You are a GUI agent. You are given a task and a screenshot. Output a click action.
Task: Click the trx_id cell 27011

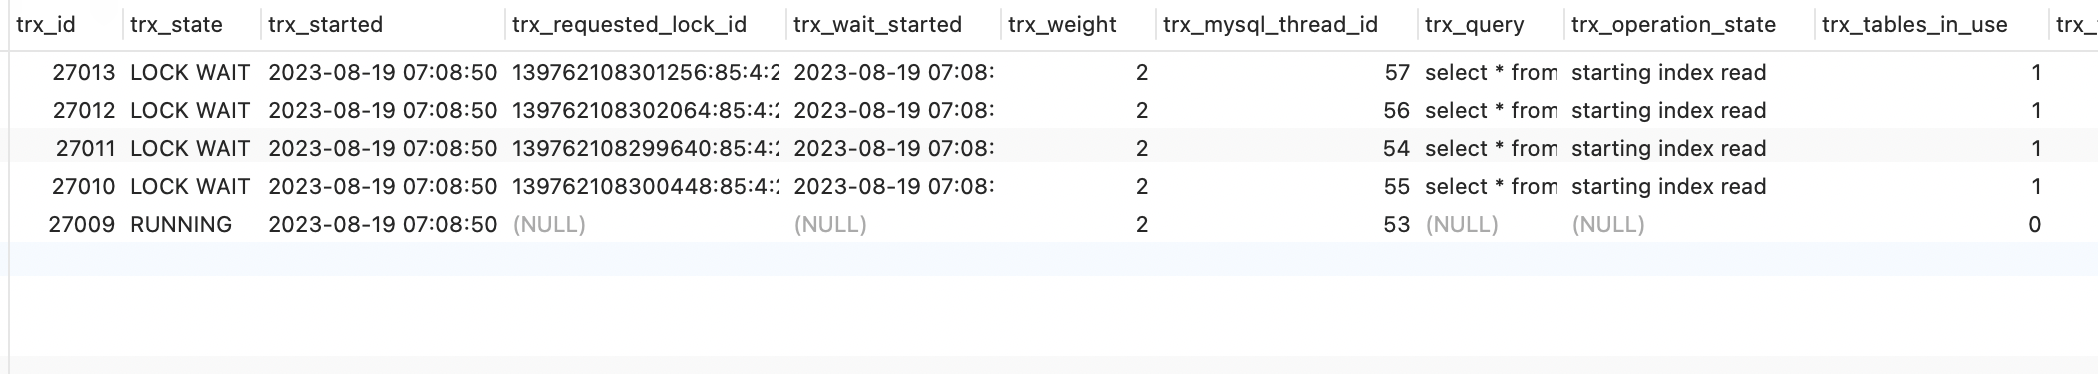tap(85, 148)
